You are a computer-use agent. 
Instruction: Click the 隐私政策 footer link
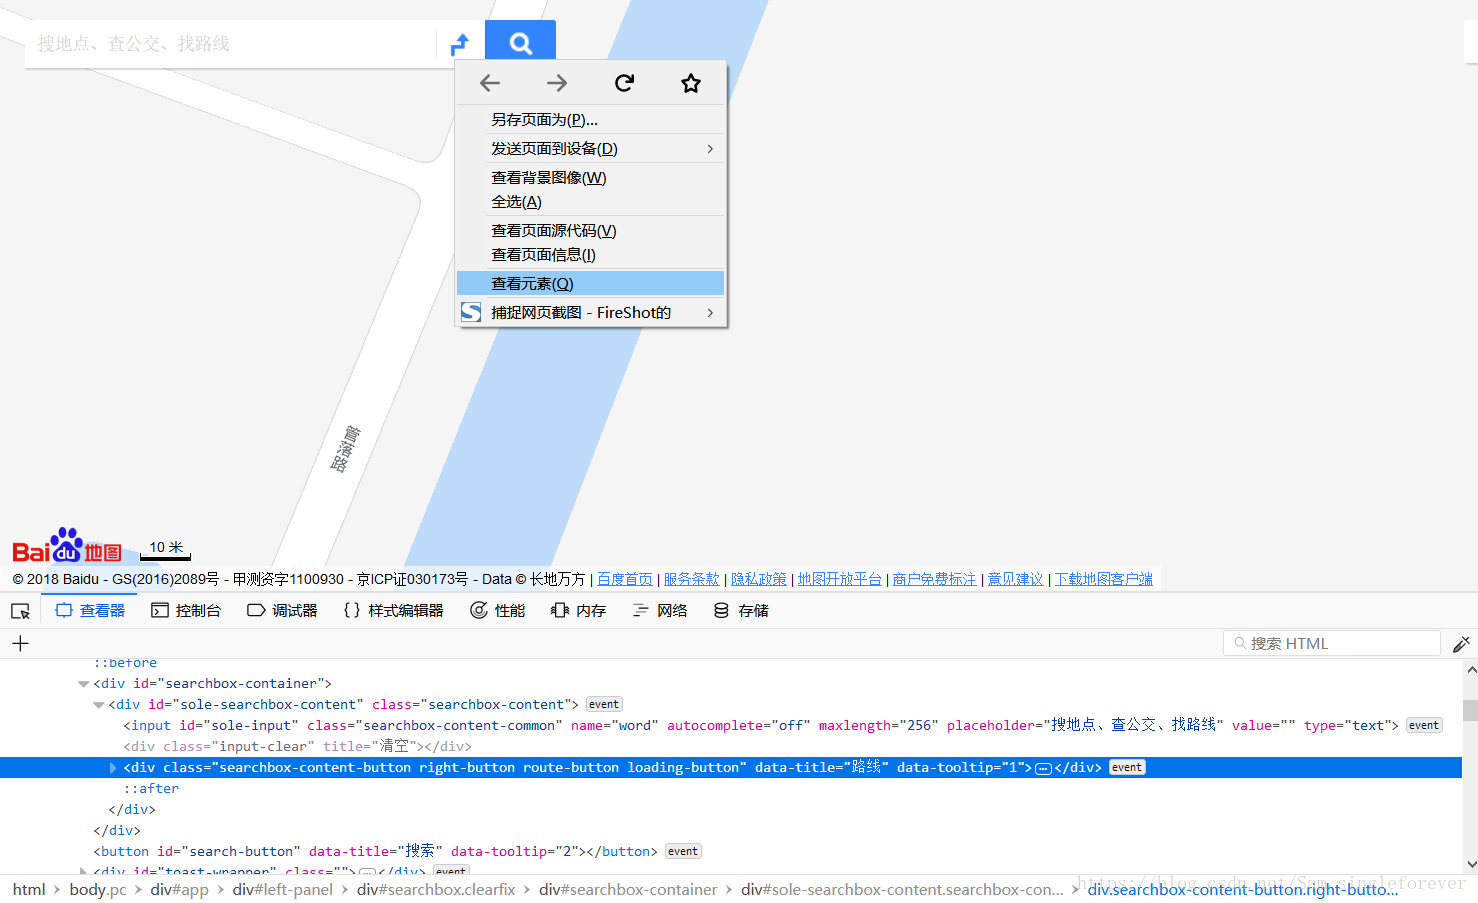tap(759, 579)
